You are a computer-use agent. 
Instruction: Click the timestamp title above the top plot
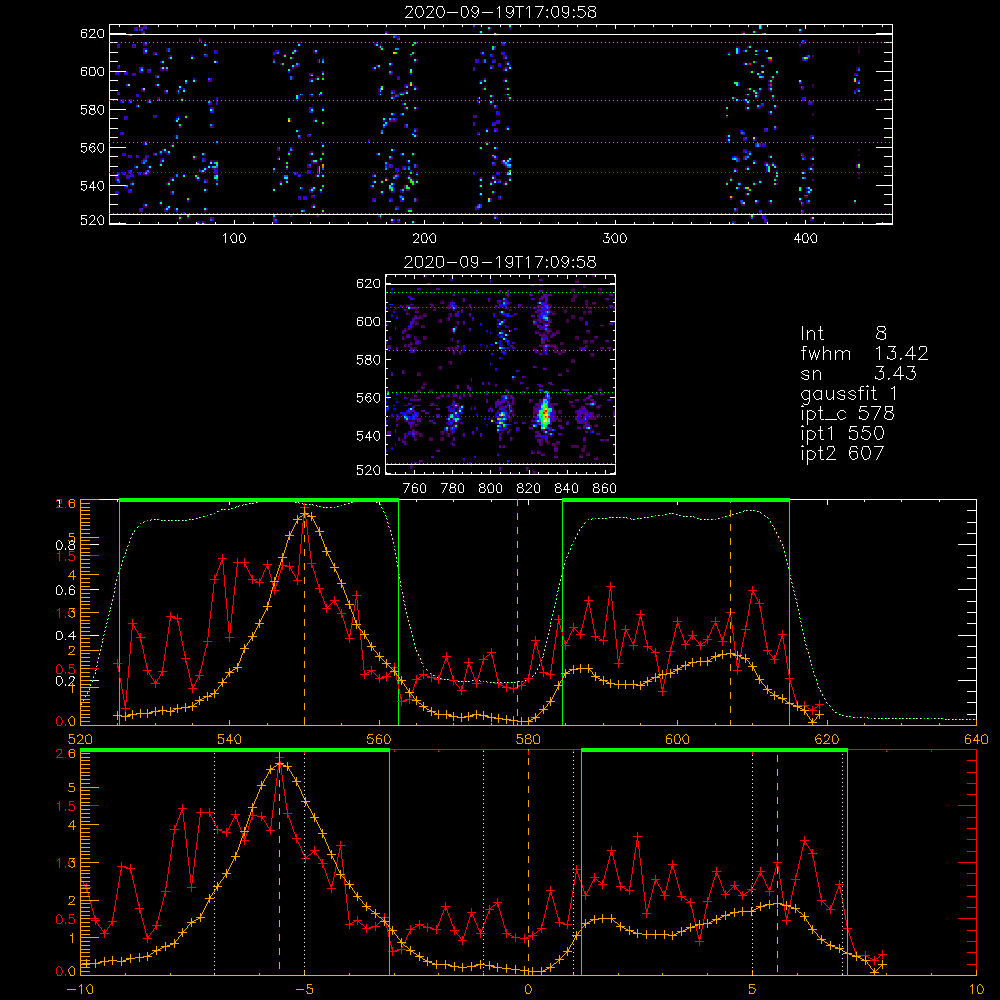coord(501,12)
